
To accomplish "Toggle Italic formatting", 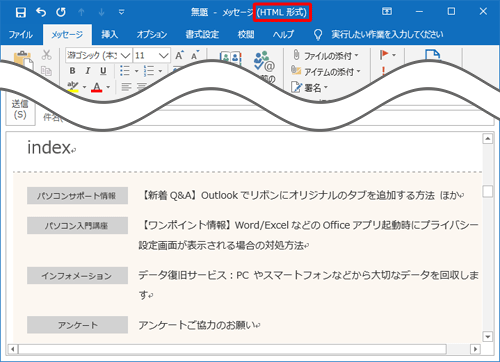I will coord(88,71).
